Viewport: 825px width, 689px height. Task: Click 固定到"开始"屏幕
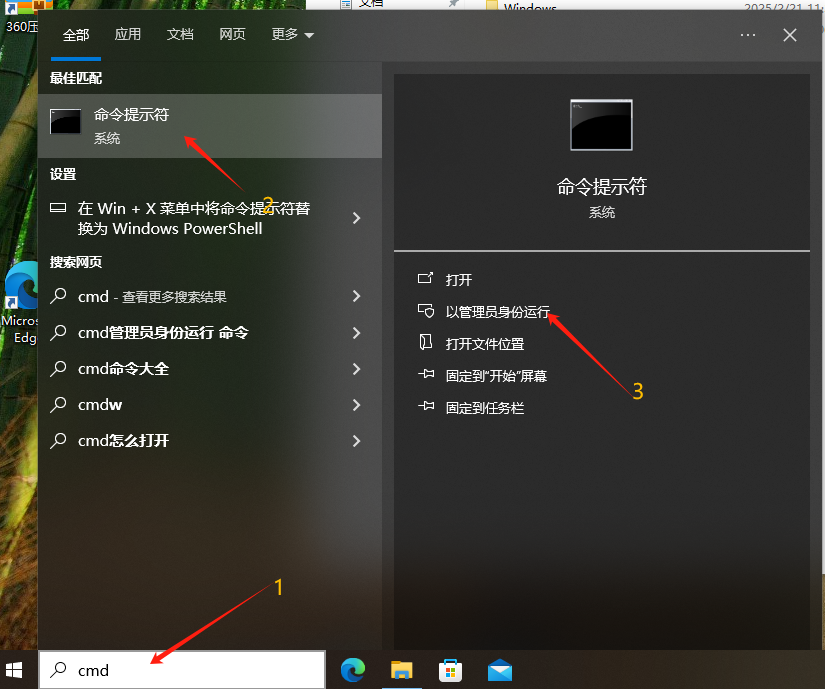click(x=496, y=376)
